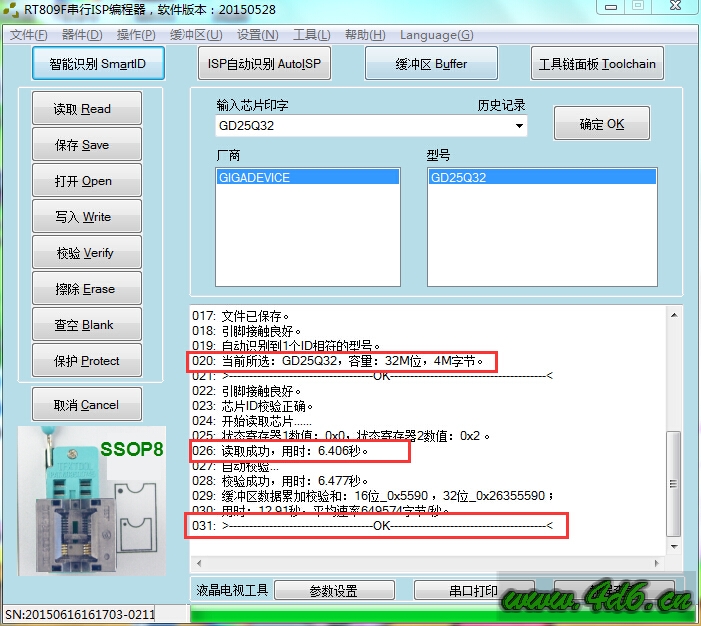Click log line 024 开始读取芯片
This screenshot has width=701, height=626.
[252, 421]
